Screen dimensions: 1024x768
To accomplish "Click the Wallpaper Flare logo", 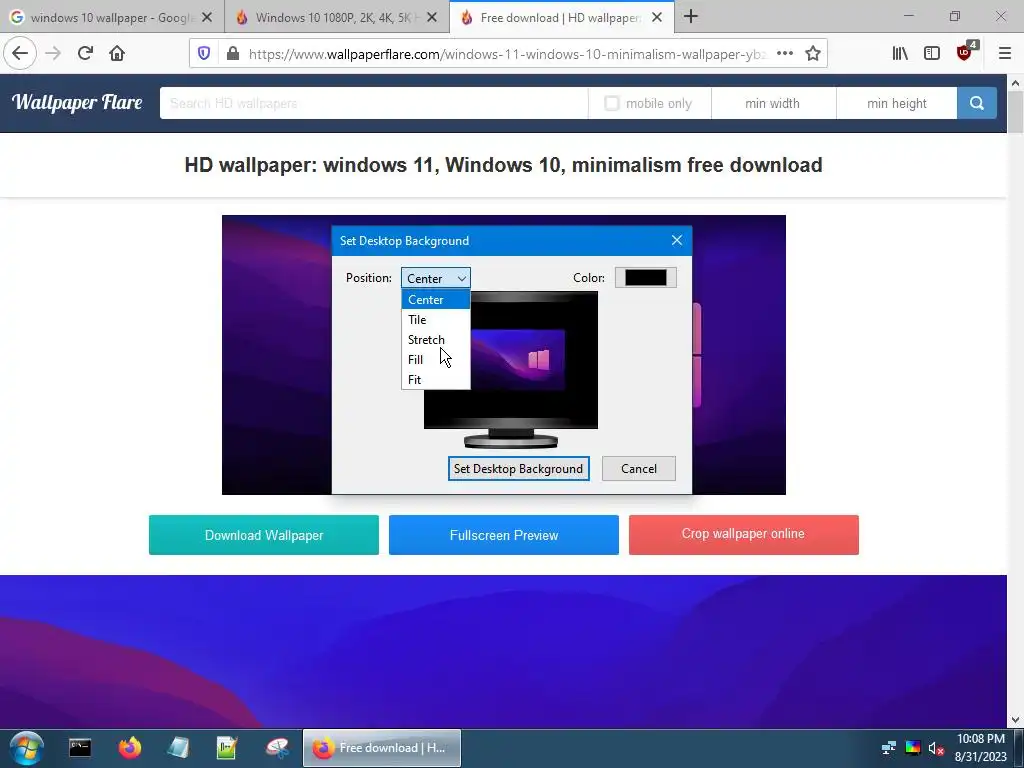I will click(x=77, y=102).
